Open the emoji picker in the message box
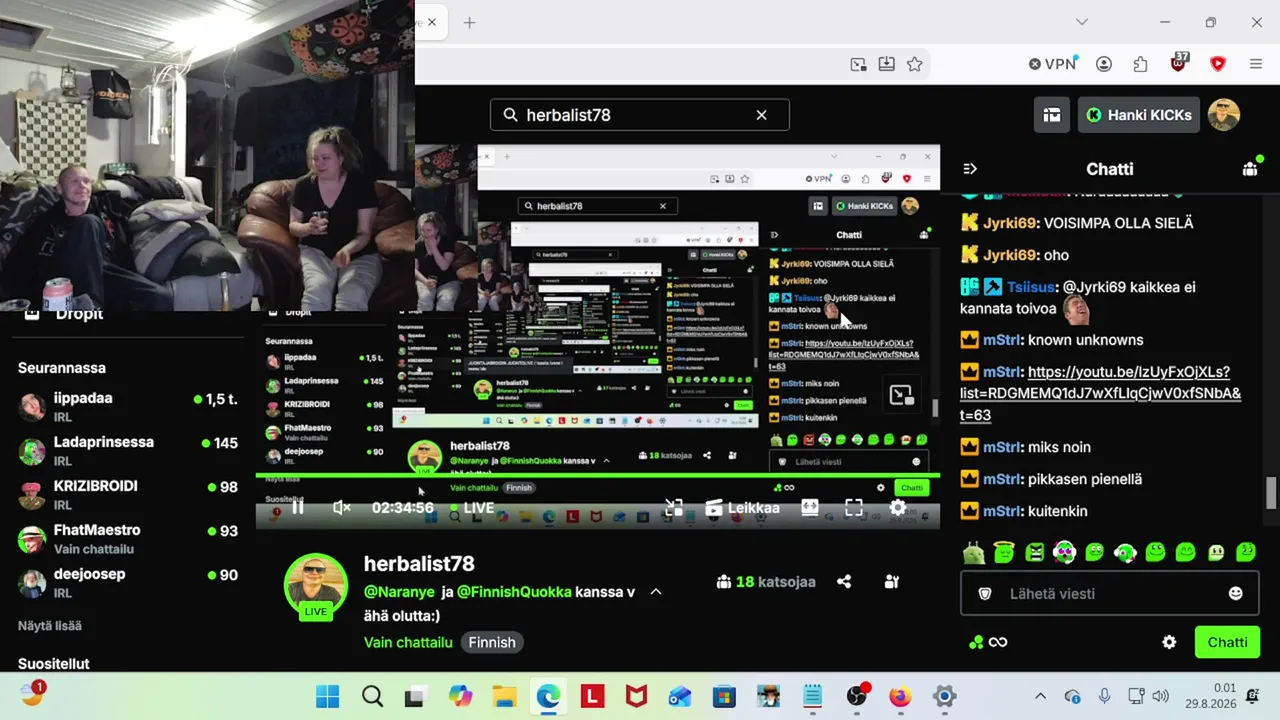Screen dimensions: 1280x720 coord(1236,593)
